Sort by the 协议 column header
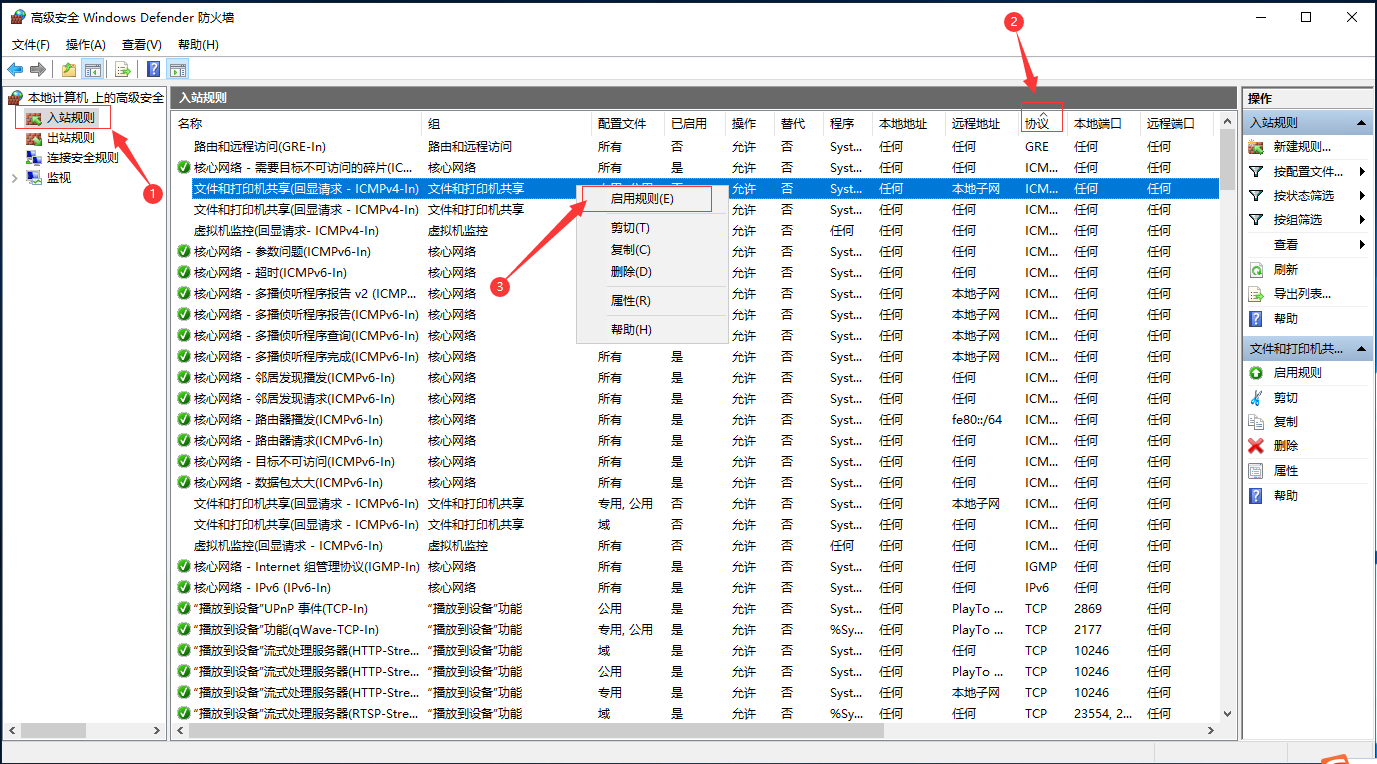 pyautogui.click(x=1044, y=124)
